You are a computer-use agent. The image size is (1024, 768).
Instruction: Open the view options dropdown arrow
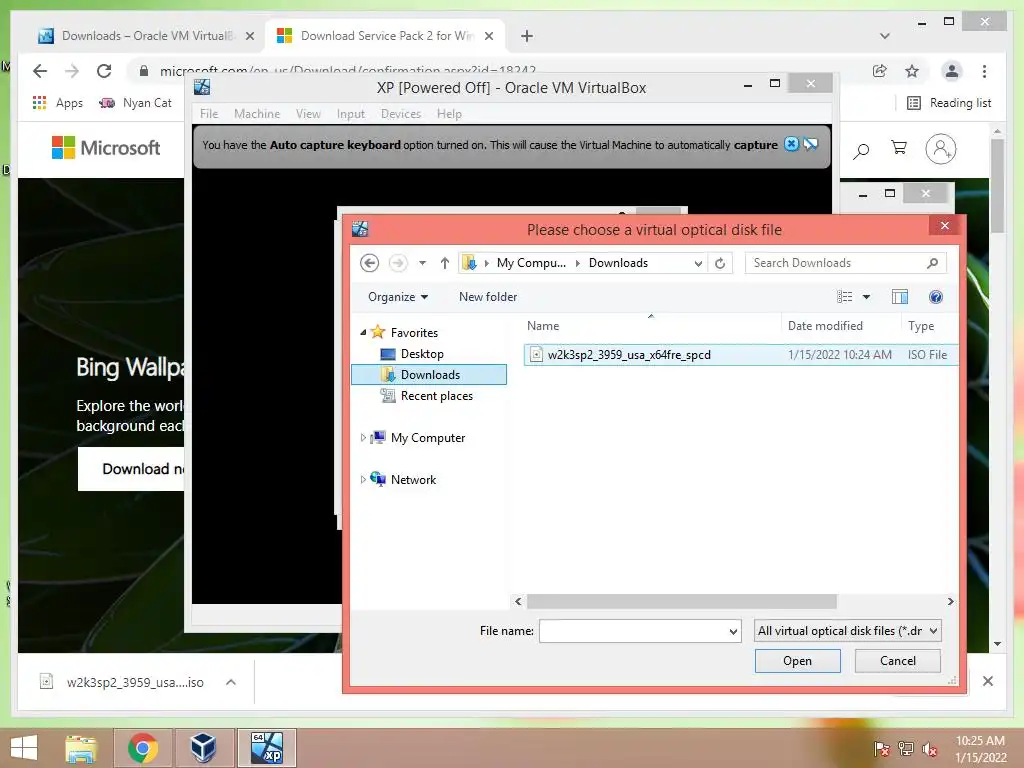(867, 297)
